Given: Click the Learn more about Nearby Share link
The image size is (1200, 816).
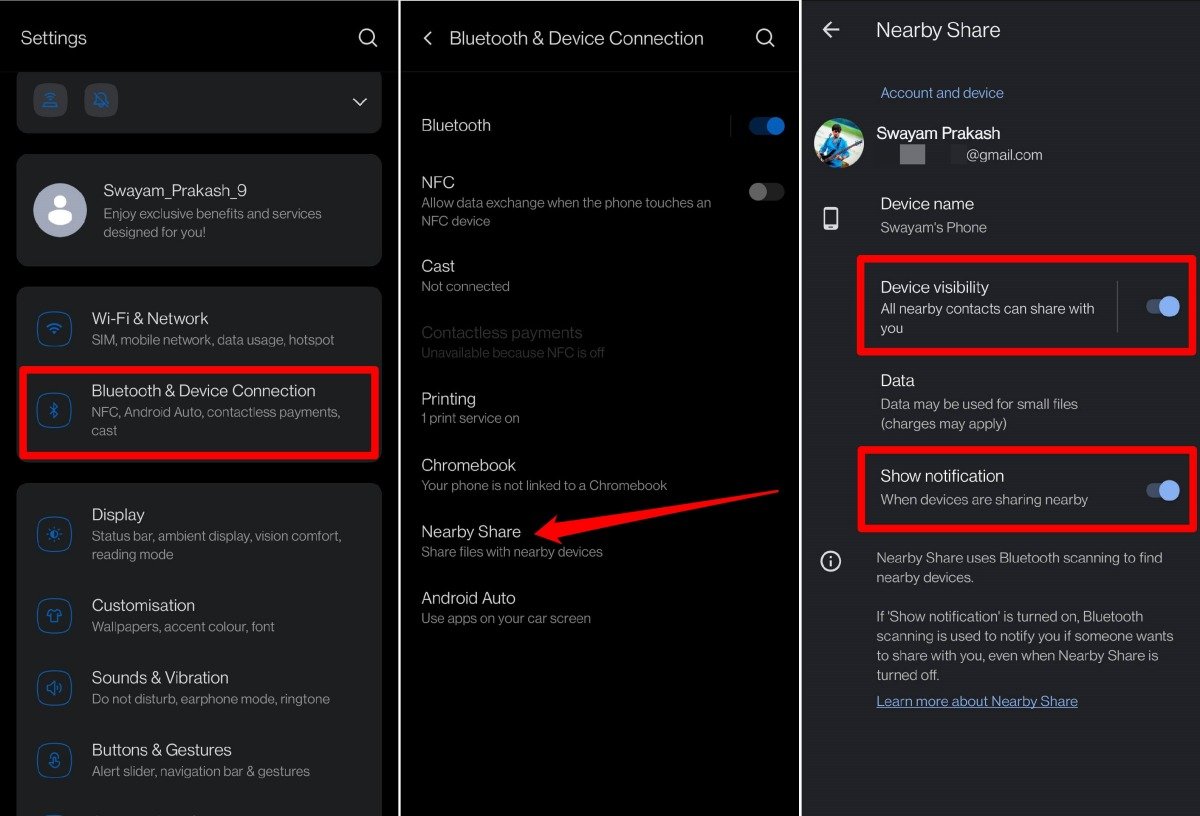Looking at the screenshot, I should point(977,701).
